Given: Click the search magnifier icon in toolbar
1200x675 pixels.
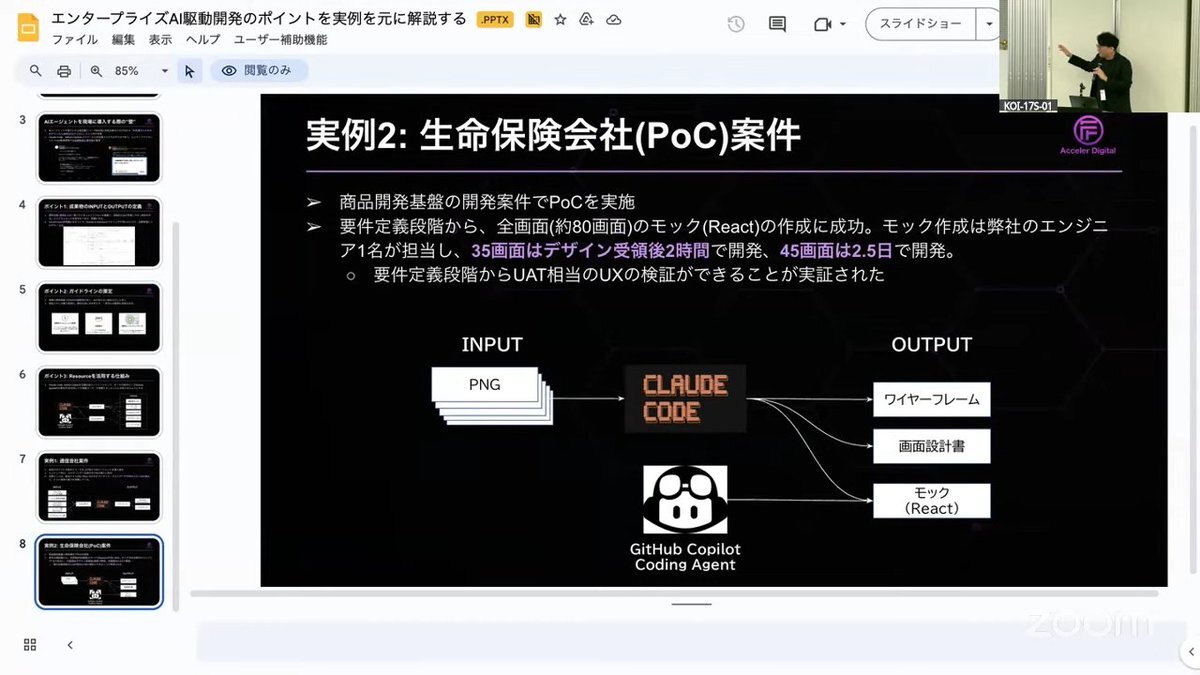Looking at the screenshot, I should tap(36, 71).
